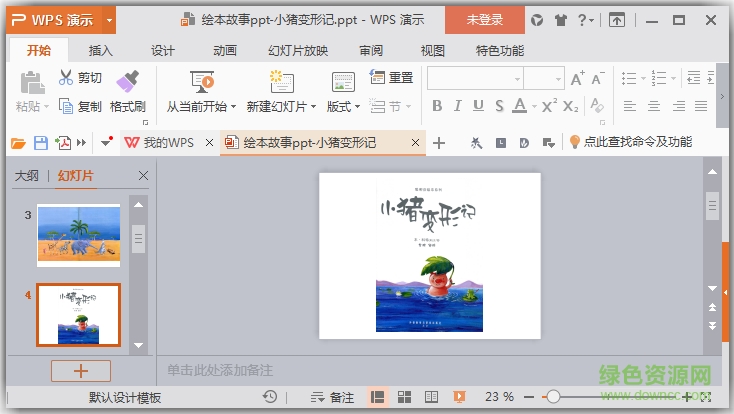Viewport: 734px width, 414px height.
Task: Switch to reading view book icon
Action: [x=432, y=397]
